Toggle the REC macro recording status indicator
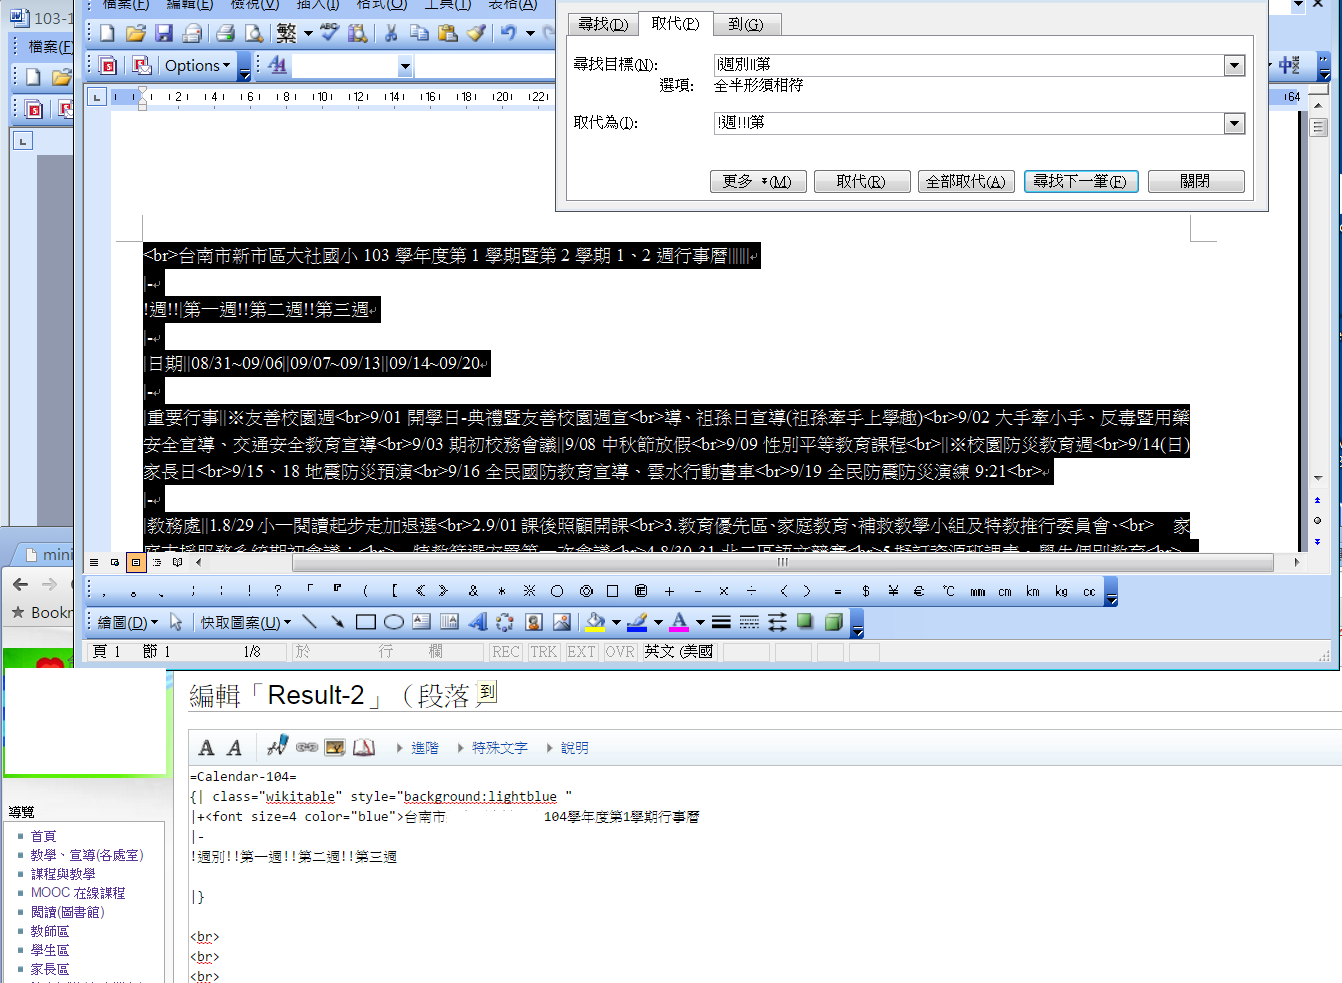The width and height of the screenshot is (1342, 983). coord(506,652)
